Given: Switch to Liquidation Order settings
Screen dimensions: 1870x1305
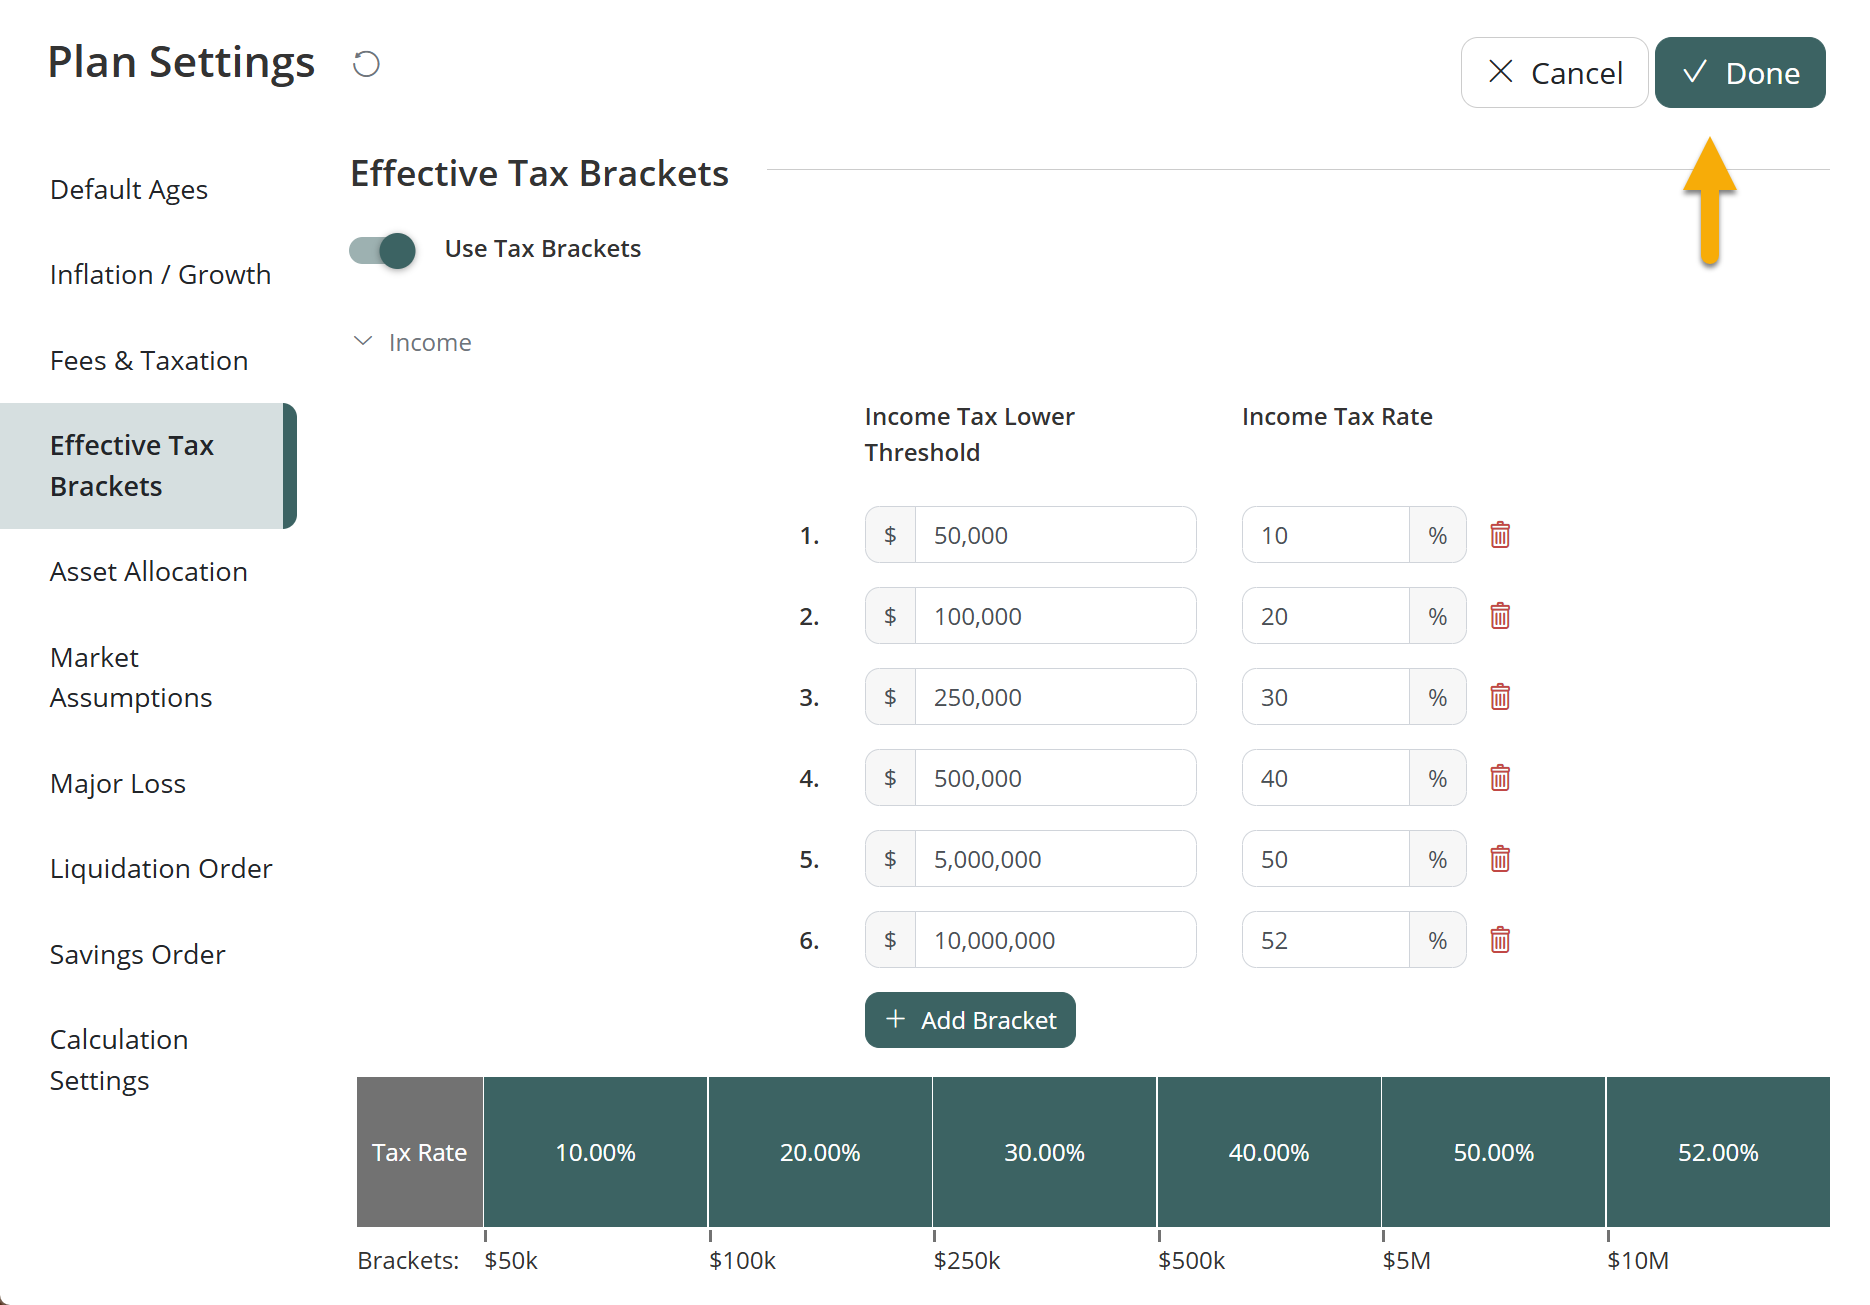Looking at the screenshot, I should point(161,868).
